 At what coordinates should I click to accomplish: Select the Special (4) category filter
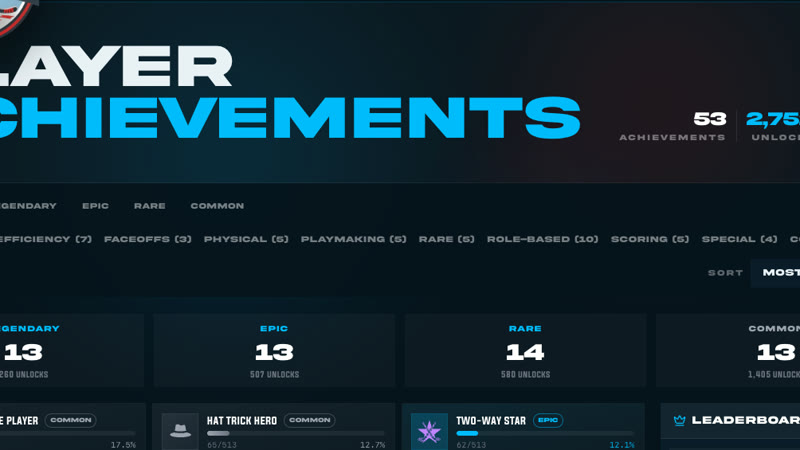[739, 239]
